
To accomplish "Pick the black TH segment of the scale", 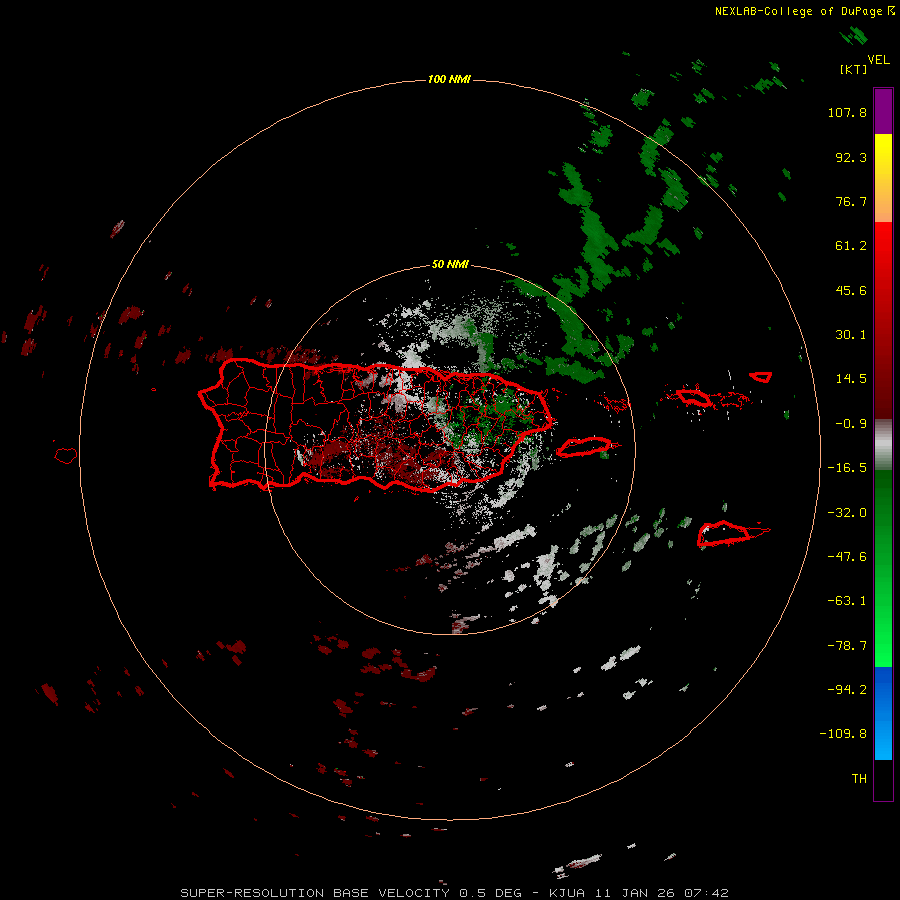I will [883, 779].
